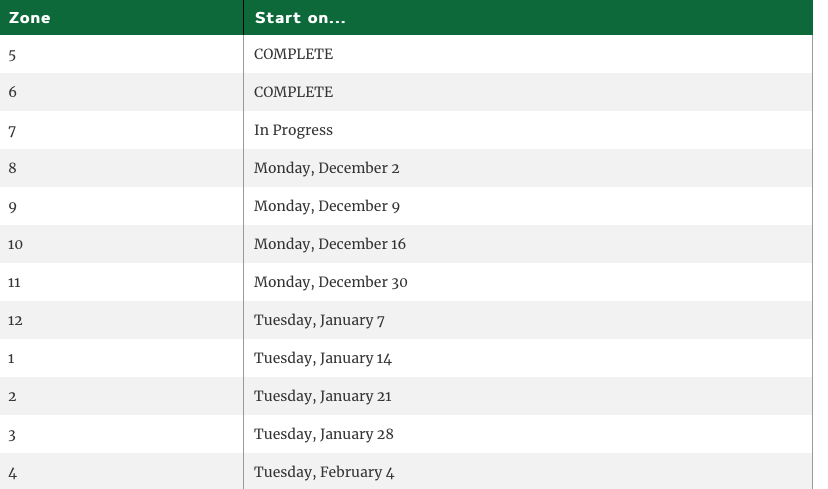
Task: Choose the Monday, December 16 entry
Action: click(329, 244)
